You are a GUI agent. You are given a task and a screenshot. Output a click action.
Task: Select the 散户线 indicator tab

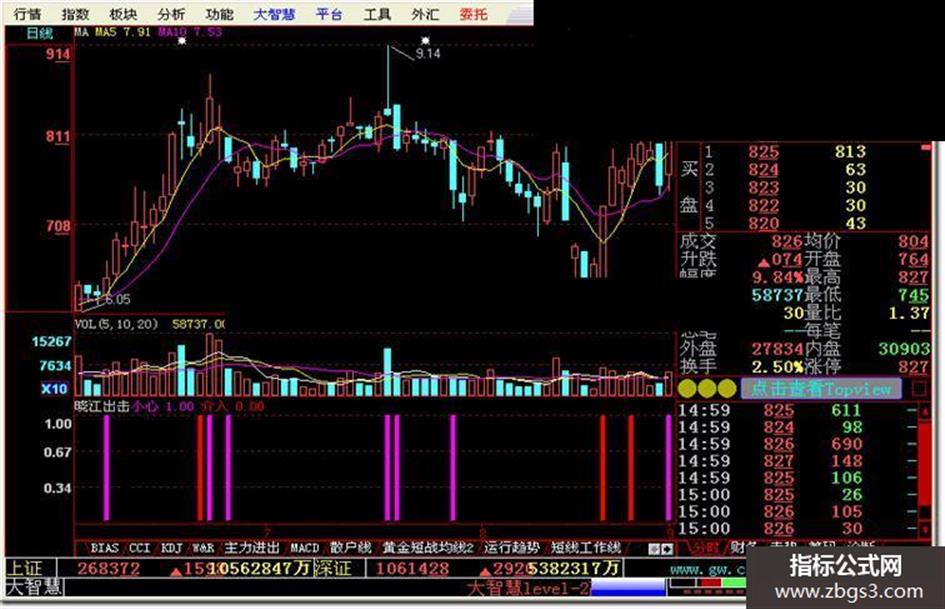[351, 547]
